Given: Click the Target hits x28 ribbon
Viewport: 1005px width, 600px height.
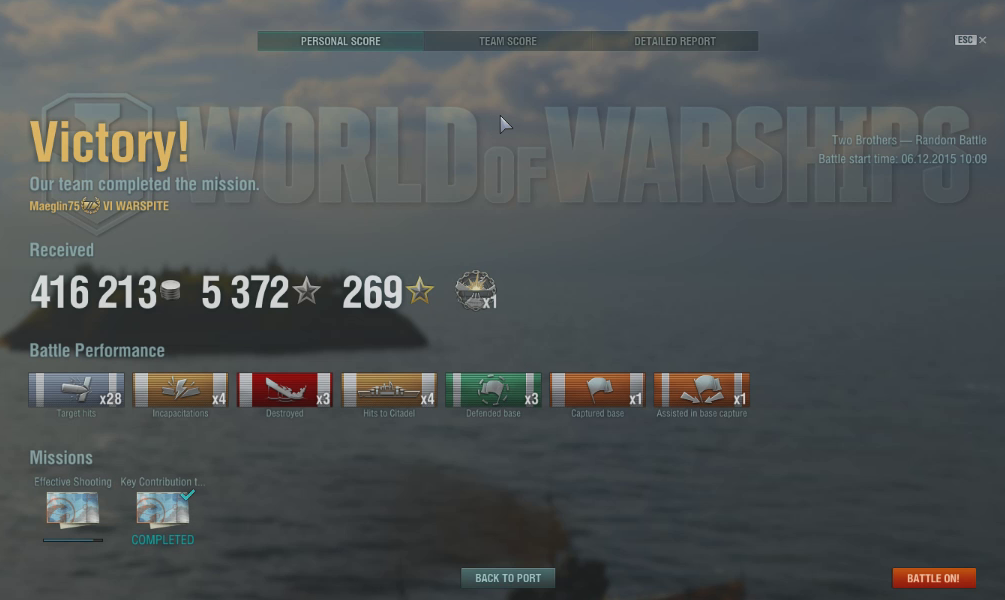Looking at the screenshot, I should 76,390.
